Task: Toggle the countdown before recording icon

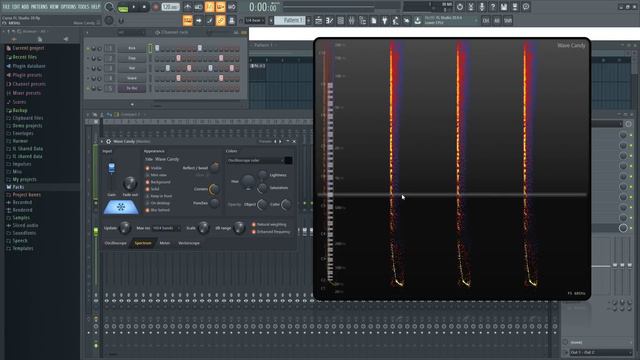Action: (x=209, y=7)
